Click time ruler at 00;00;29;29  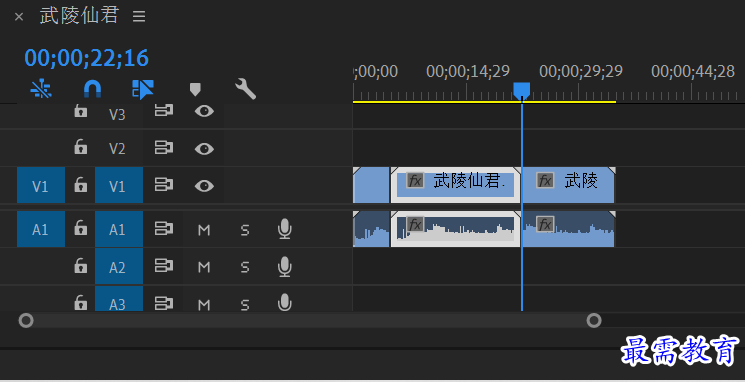click(581, 72)
